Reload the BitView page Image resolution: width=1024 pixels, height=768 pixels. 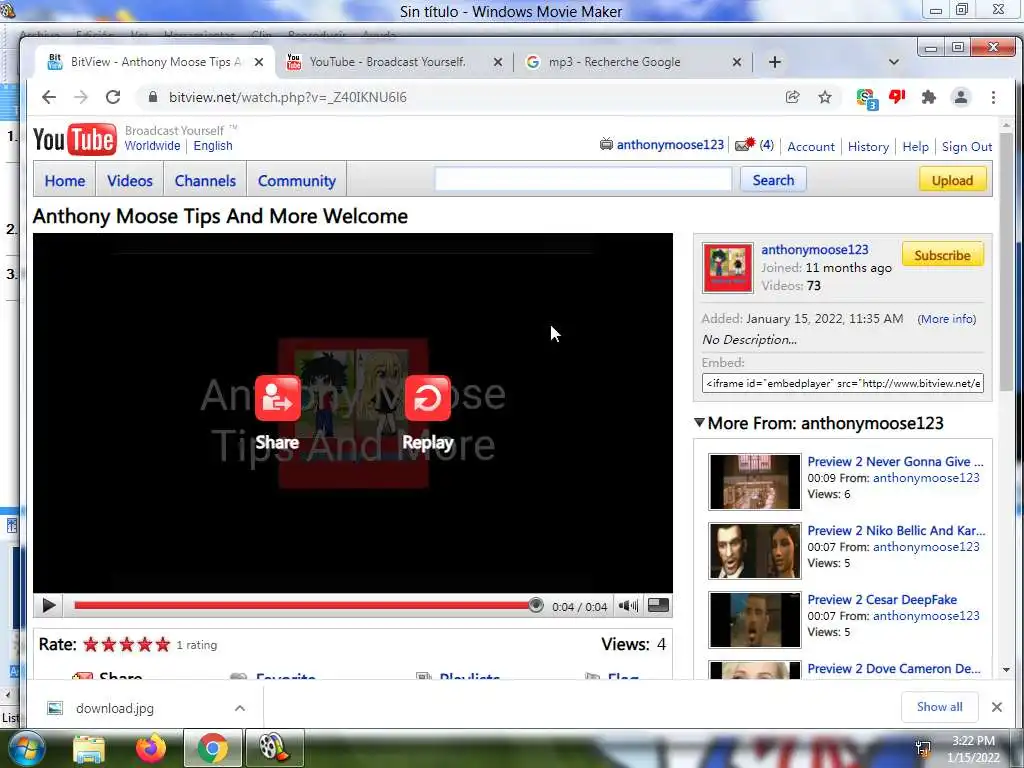pos(113,97)
